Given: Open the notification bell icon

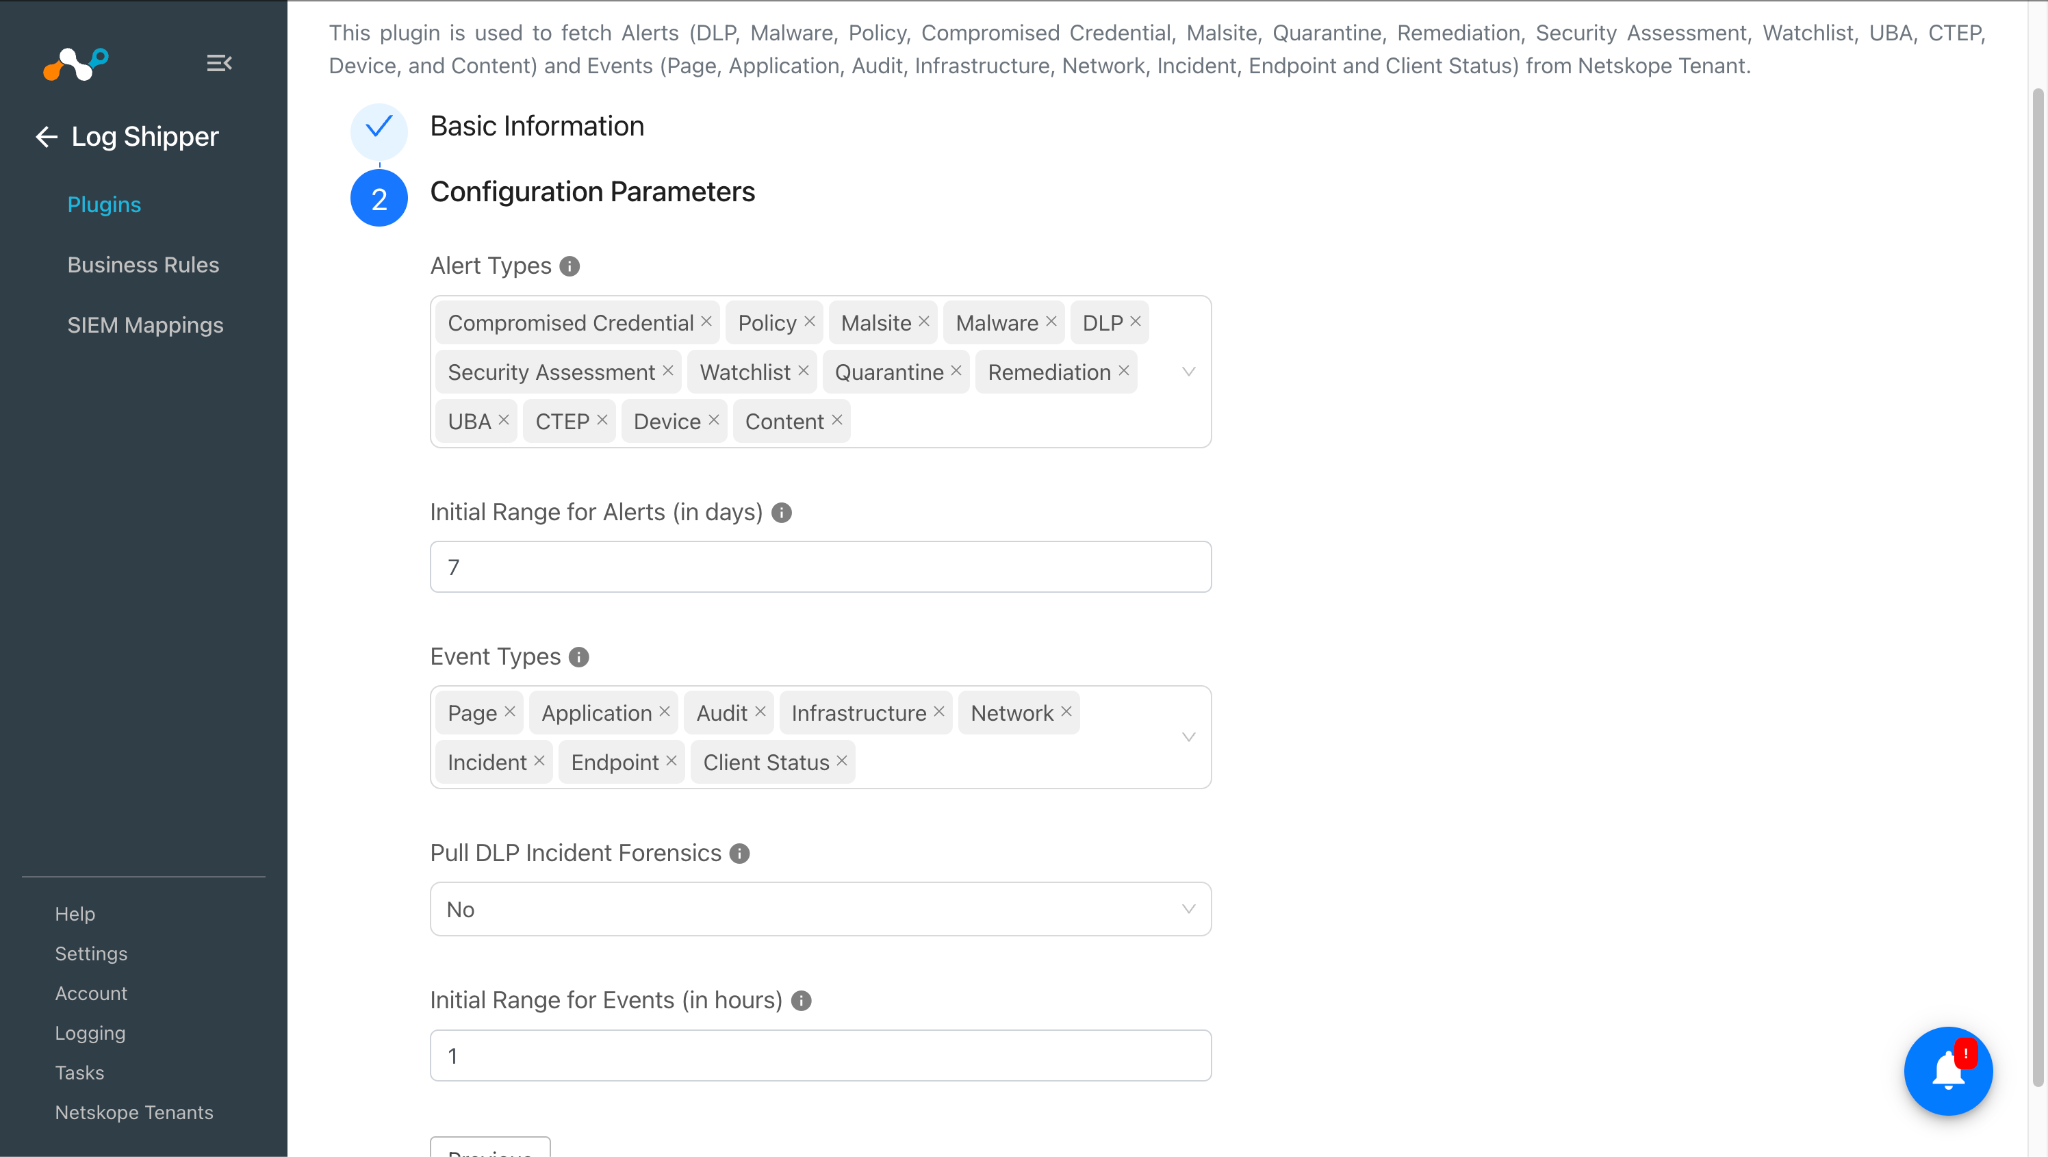Looking at the screenshot, I should (1948, 1071).
